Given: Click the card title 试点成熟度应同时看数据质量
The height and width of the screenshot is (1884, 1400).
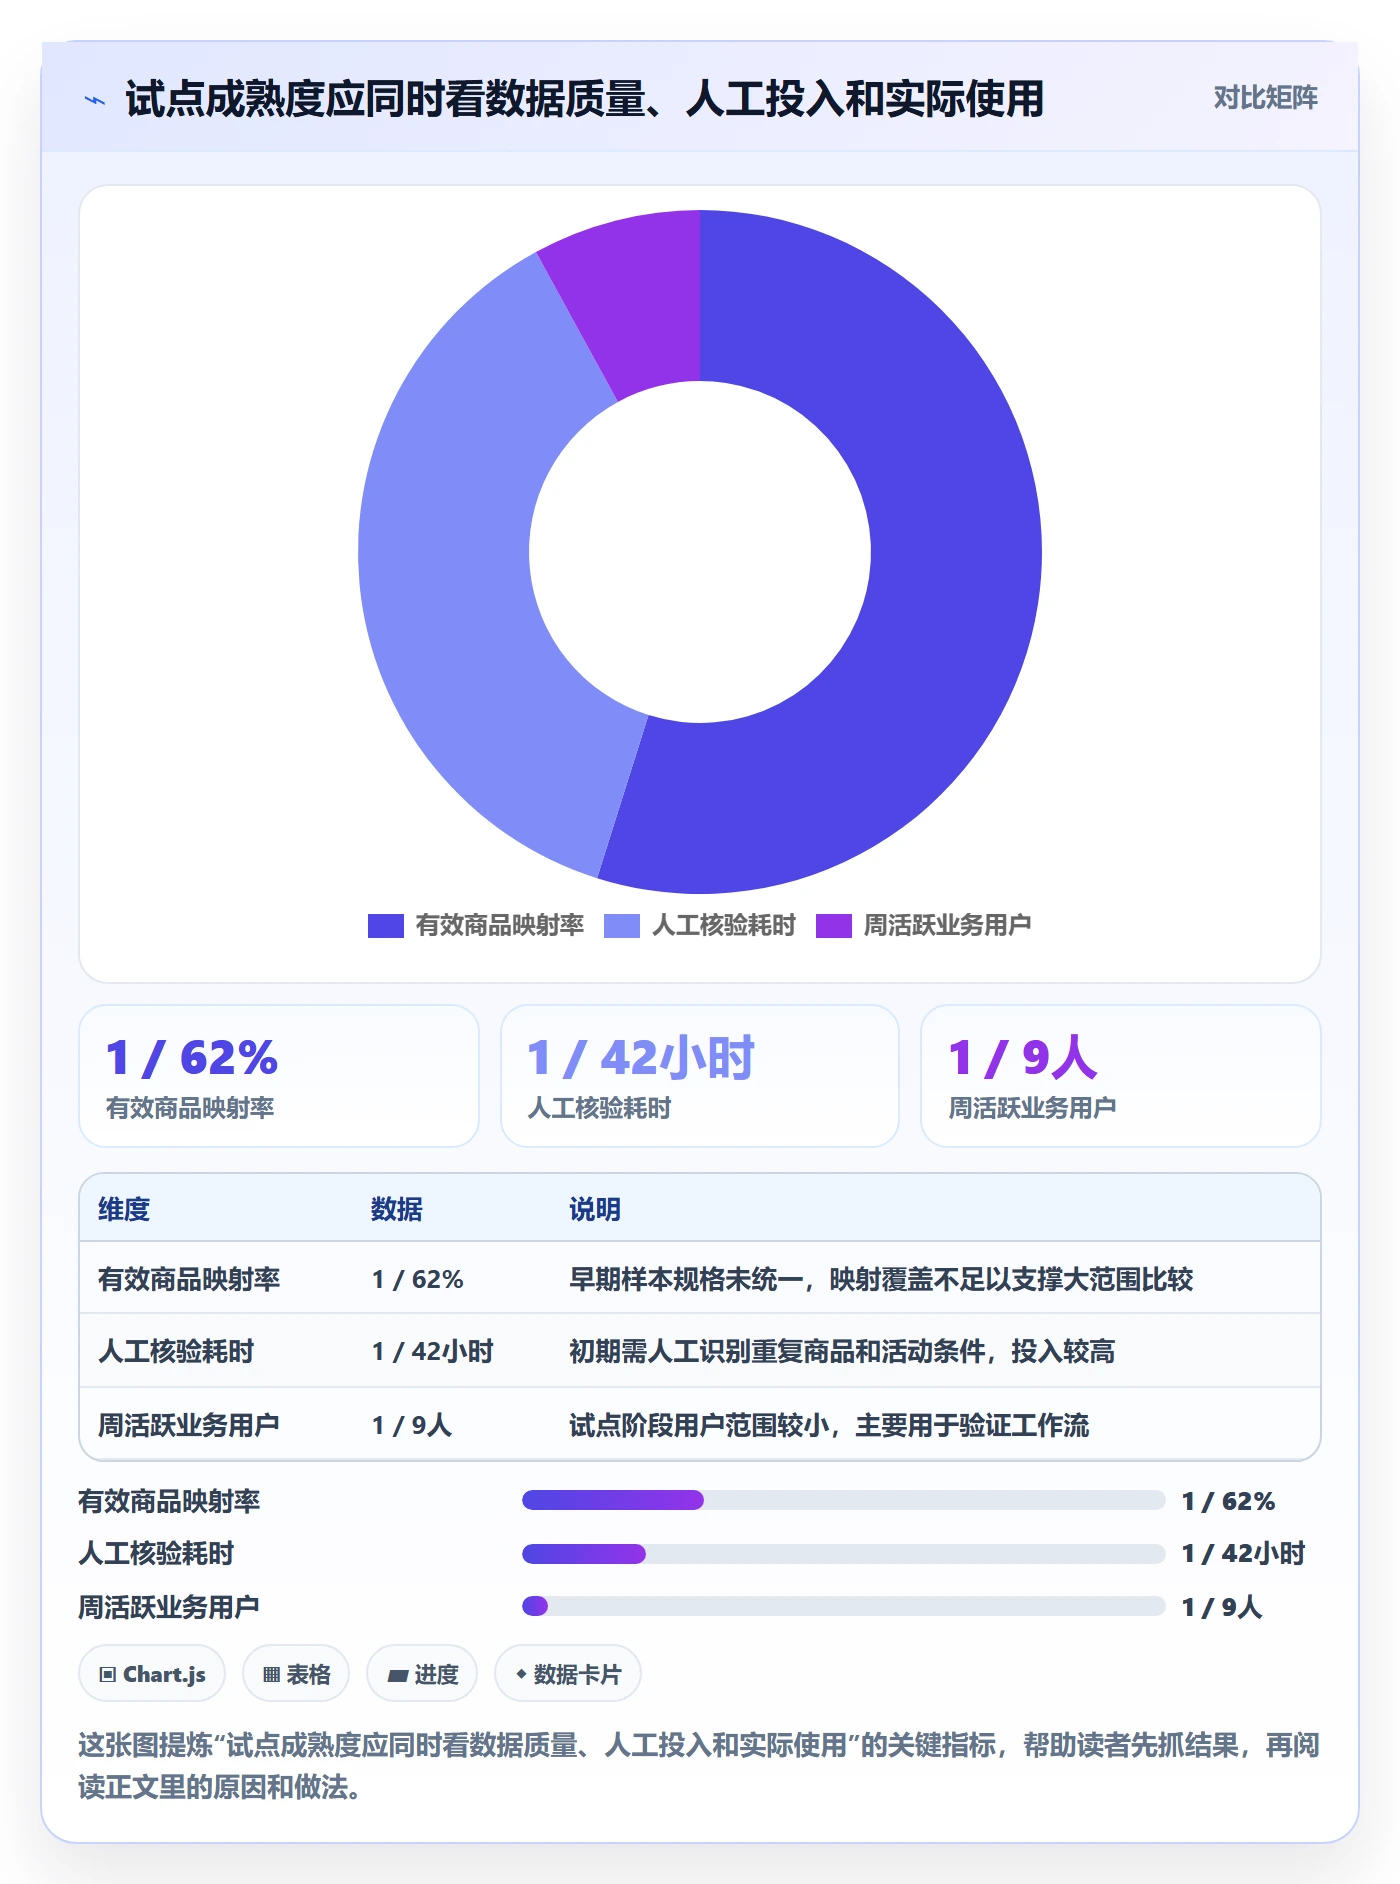Looking at the screenshot, I should point(584,99).
